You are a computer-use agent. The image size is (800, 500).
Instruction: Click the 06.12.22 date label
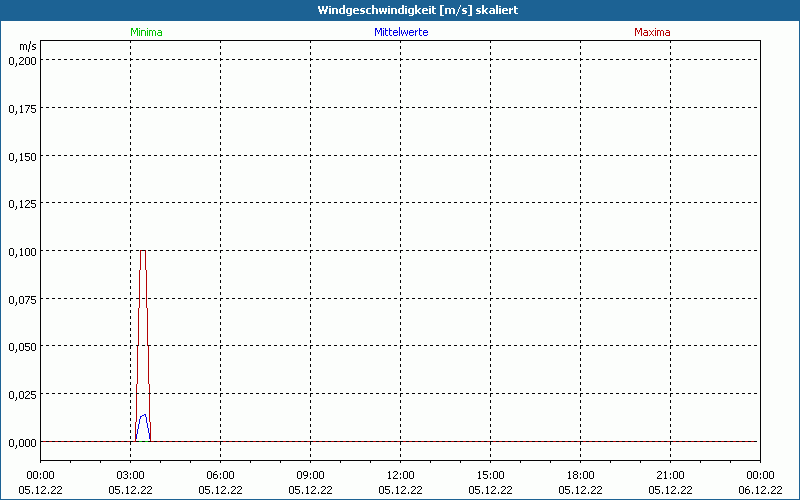pos(760,490)
